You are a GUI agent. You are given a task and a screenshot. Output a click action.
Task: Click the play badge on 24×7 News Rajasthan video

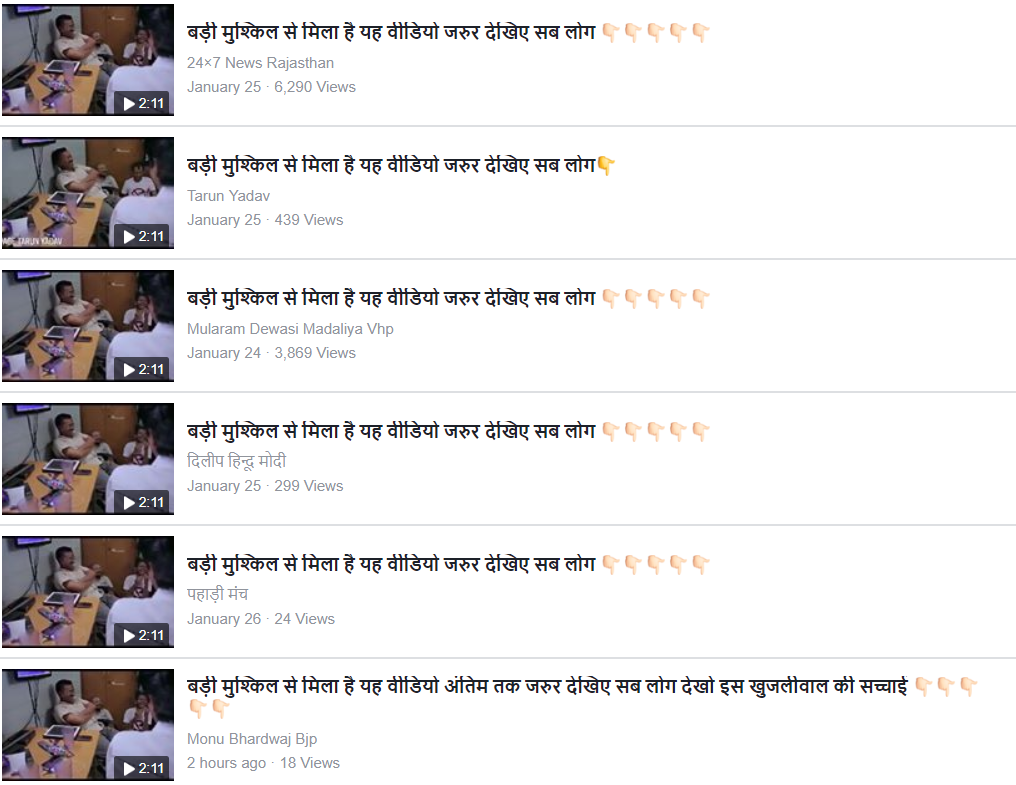(x=144, y=104)
